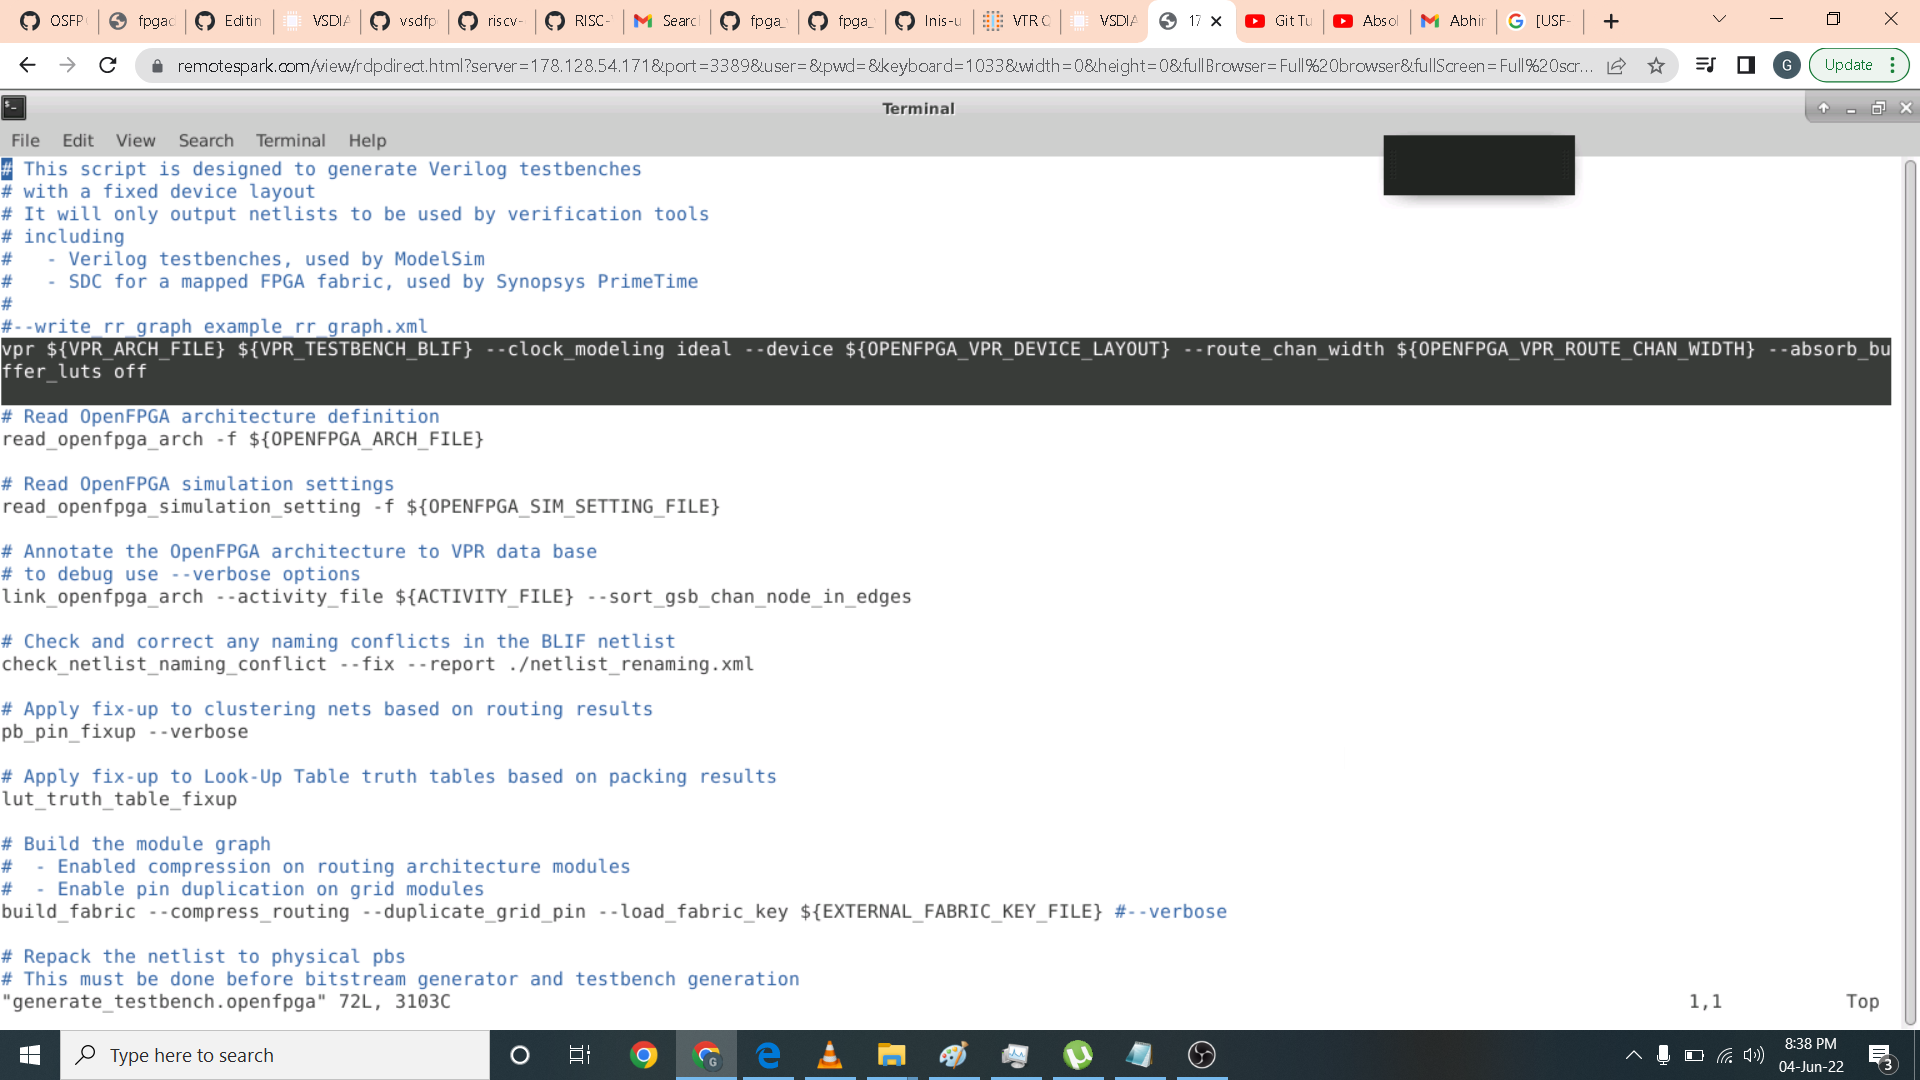Expand the tab search dropdown arrow
This screenshot has width=1920, height=1080.
pos(1719,20)
